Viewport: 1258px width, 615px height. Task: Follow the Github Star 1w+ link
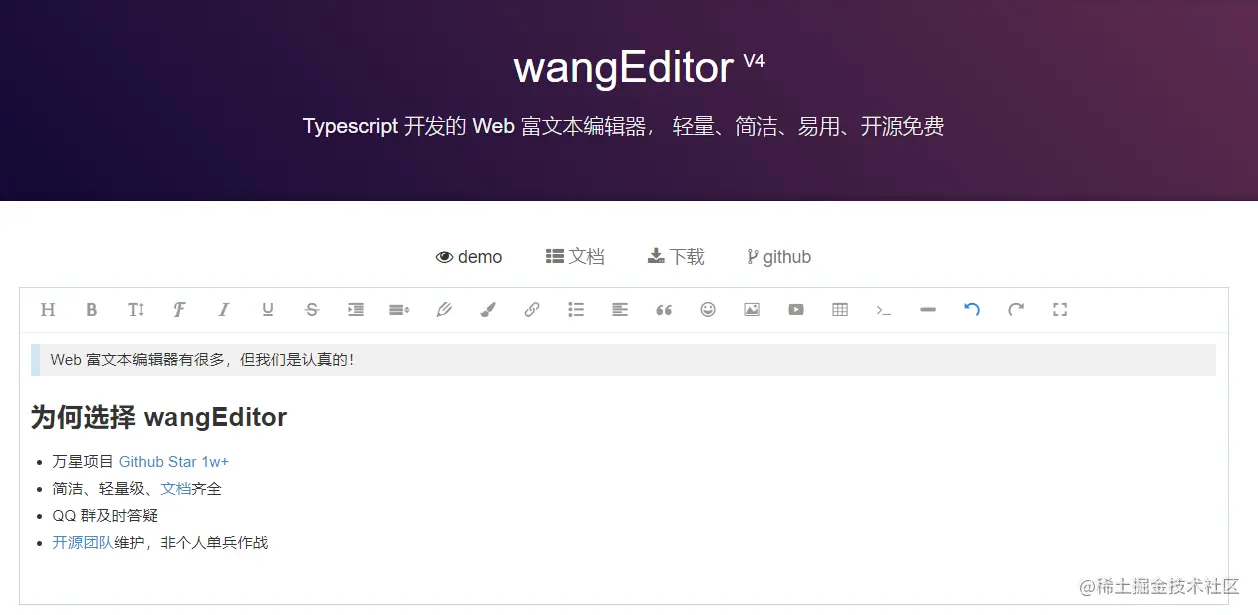click(174, 462)
